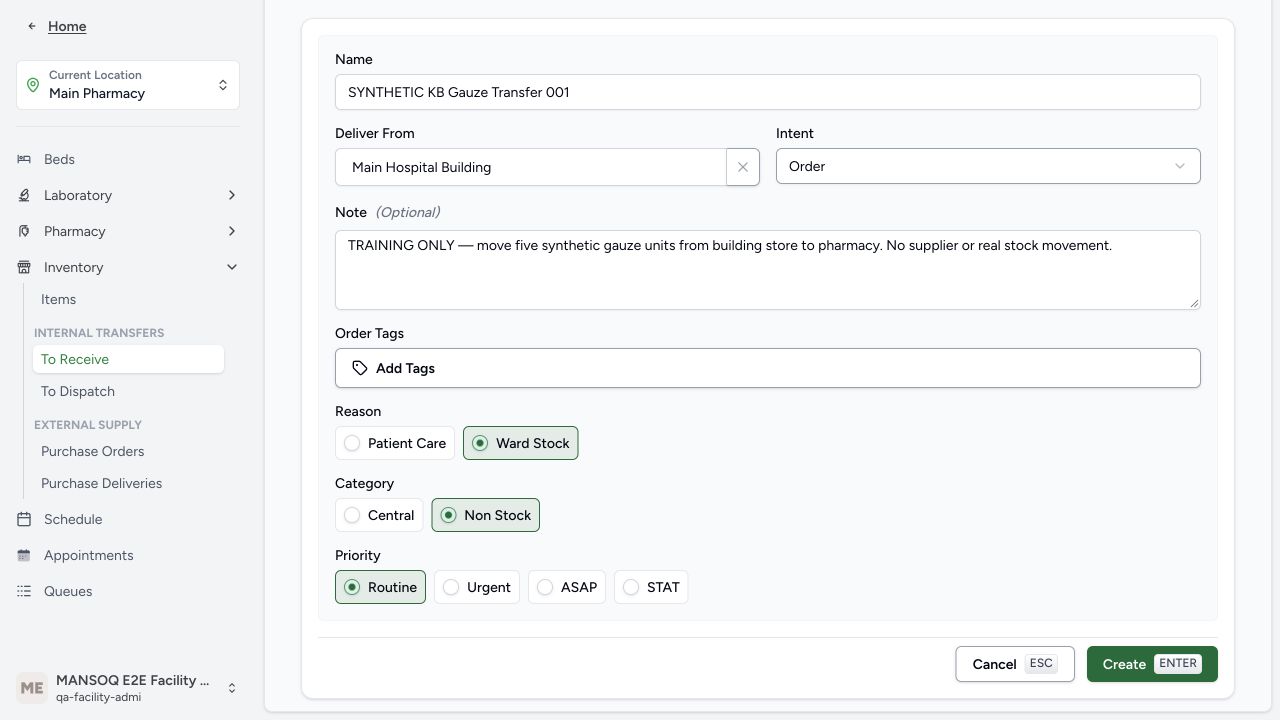Open the Intent dropdown
Image resolution: width=1280 pixels, height=720 pixels.
(988, 166)
